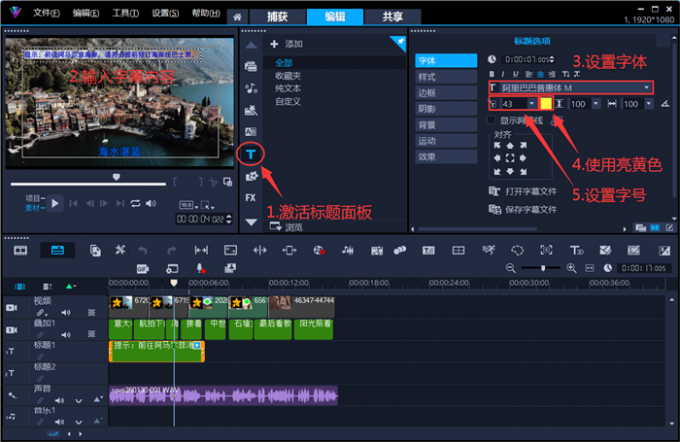The height and width of the screenshot is (442, 680).
Task: Switch to the 捕获 tab
Action: [278, 17]
